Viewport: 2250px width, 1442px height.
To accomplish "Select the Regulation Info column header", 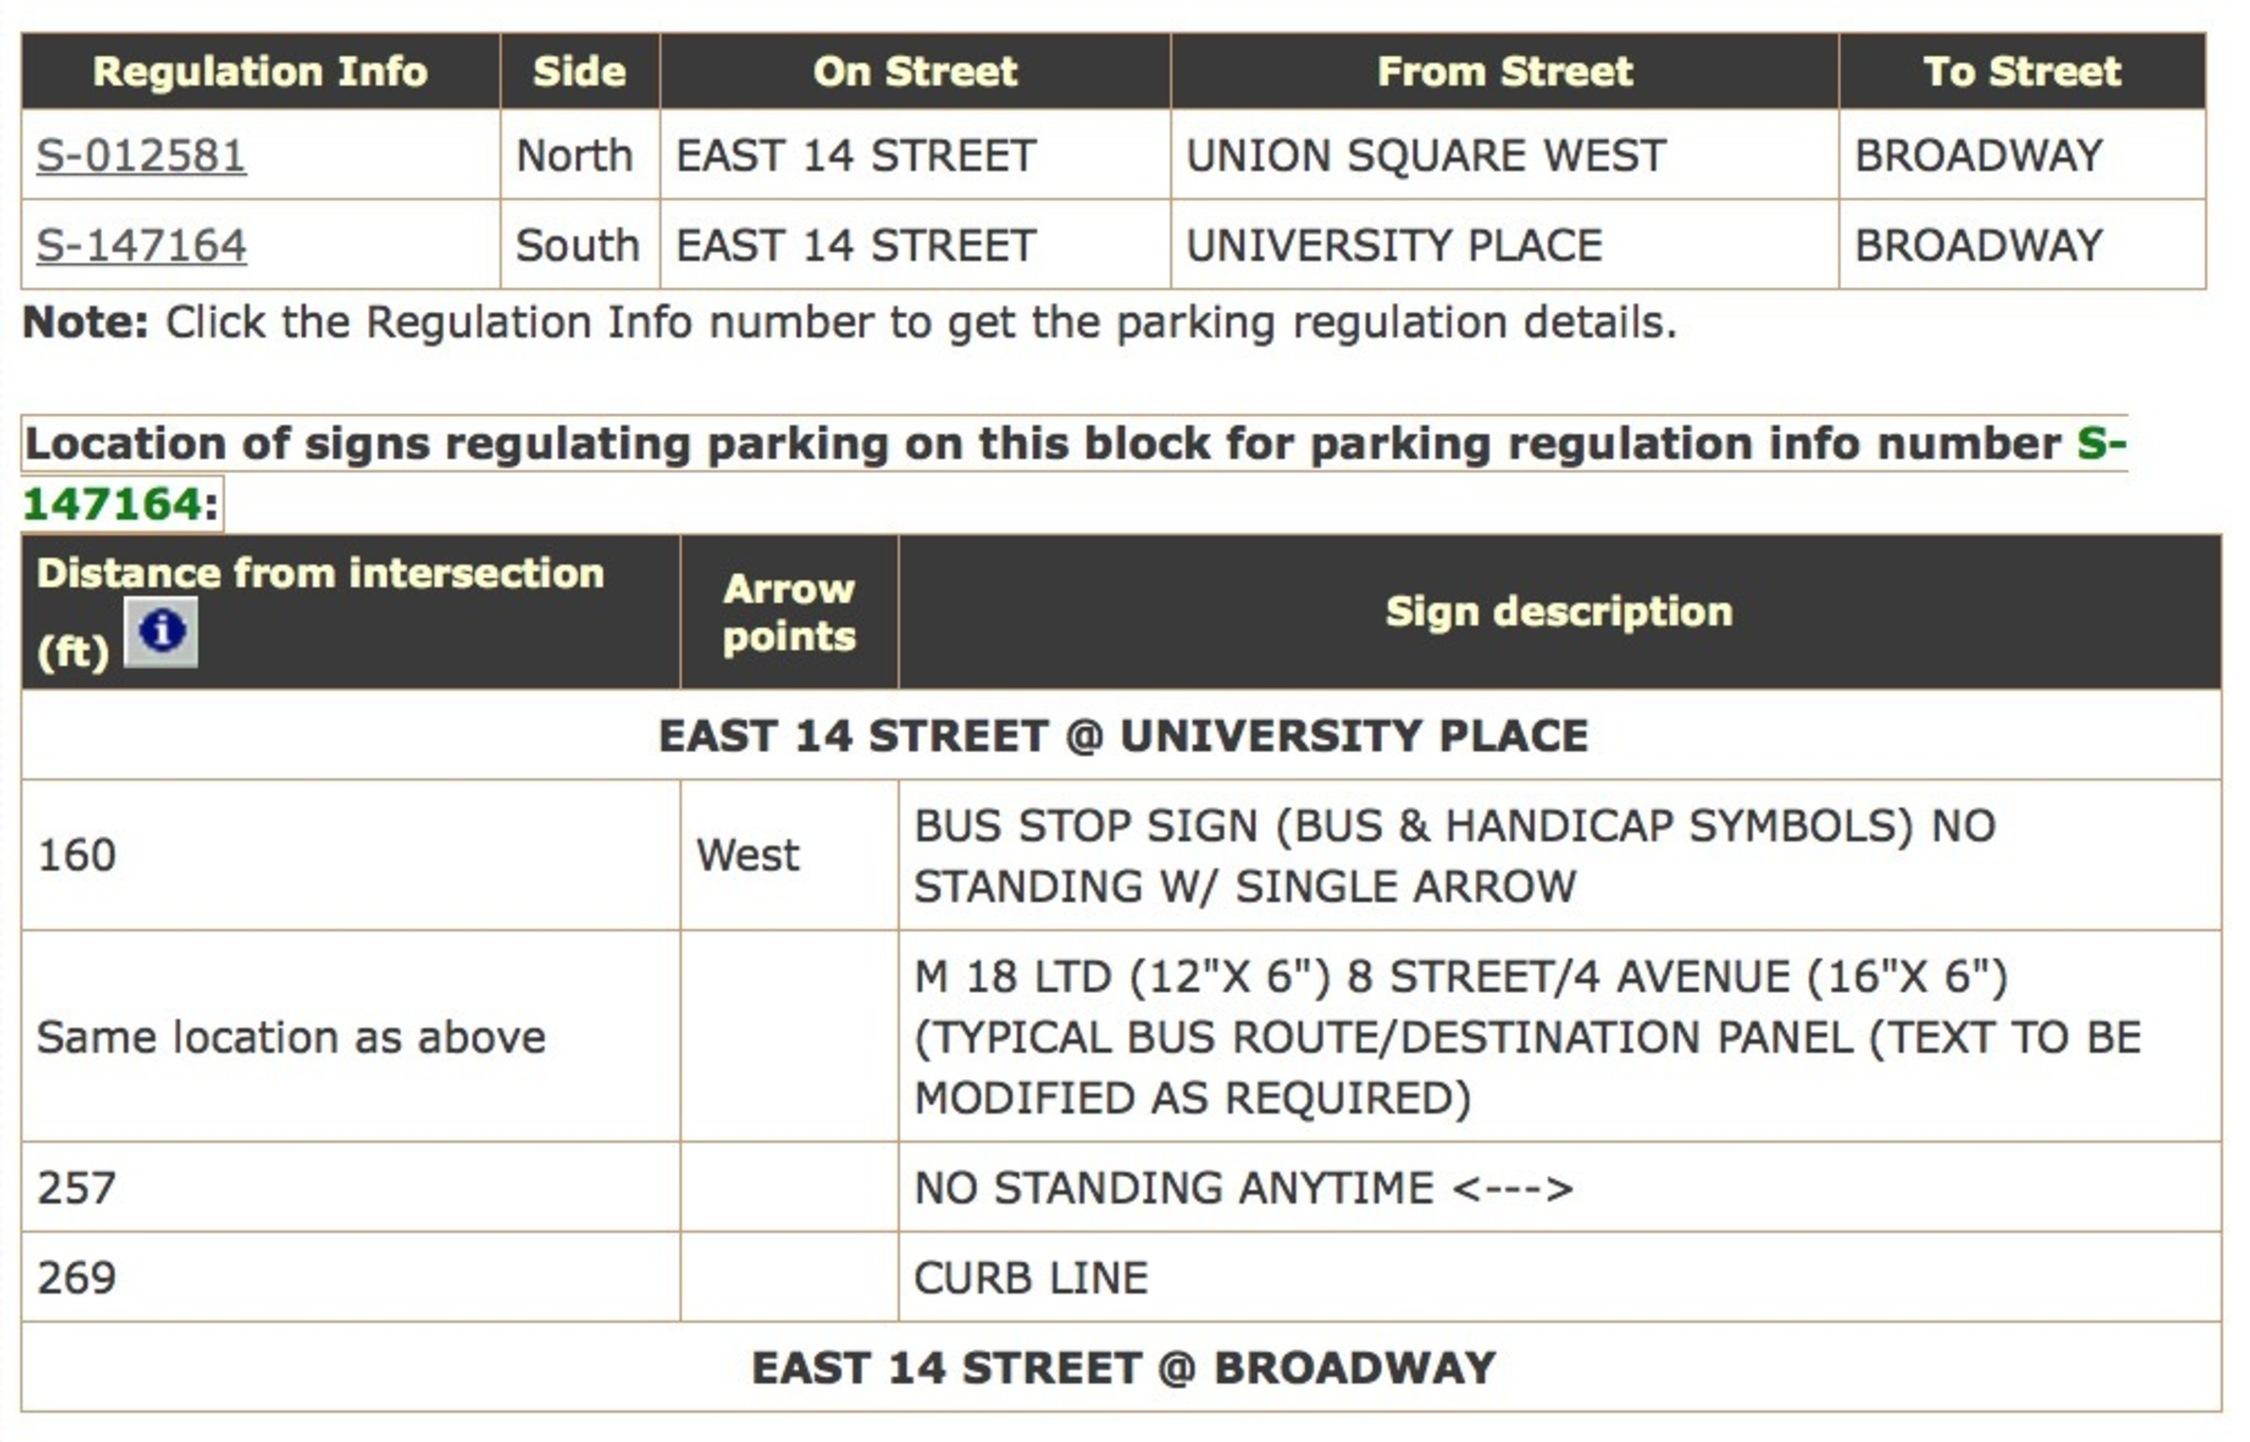I will pos(262,70).
